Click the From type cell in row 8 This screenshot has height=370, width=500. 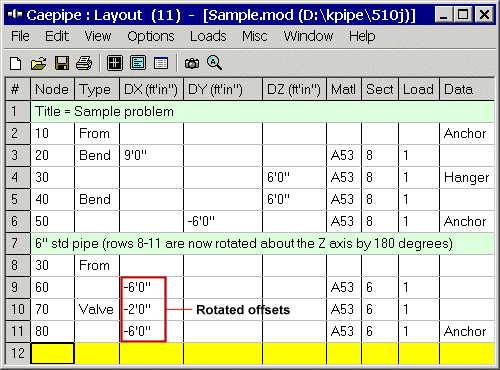point(97,265)
